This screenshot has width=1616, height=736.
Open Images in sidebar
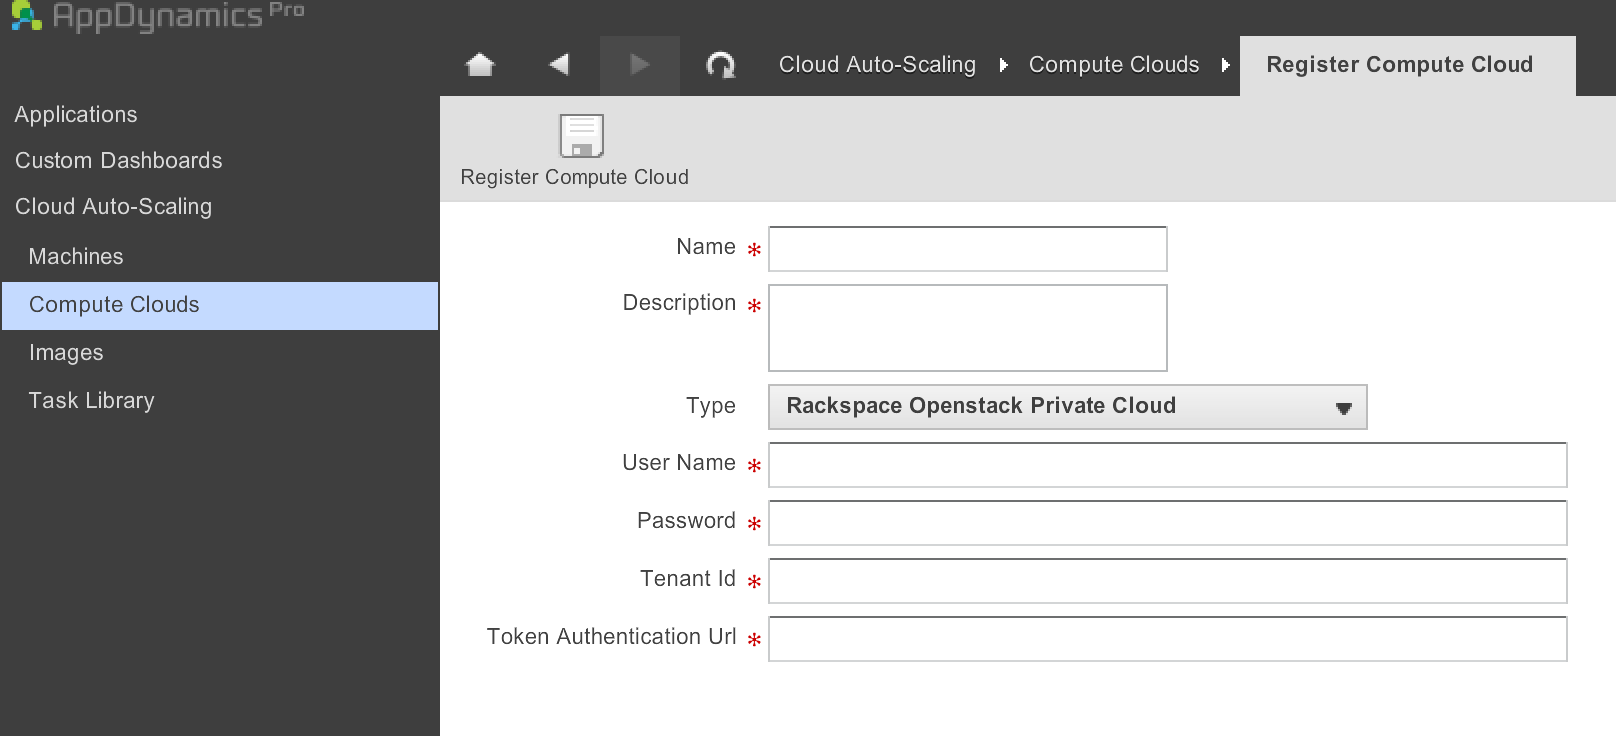click(x=66, y=353)
